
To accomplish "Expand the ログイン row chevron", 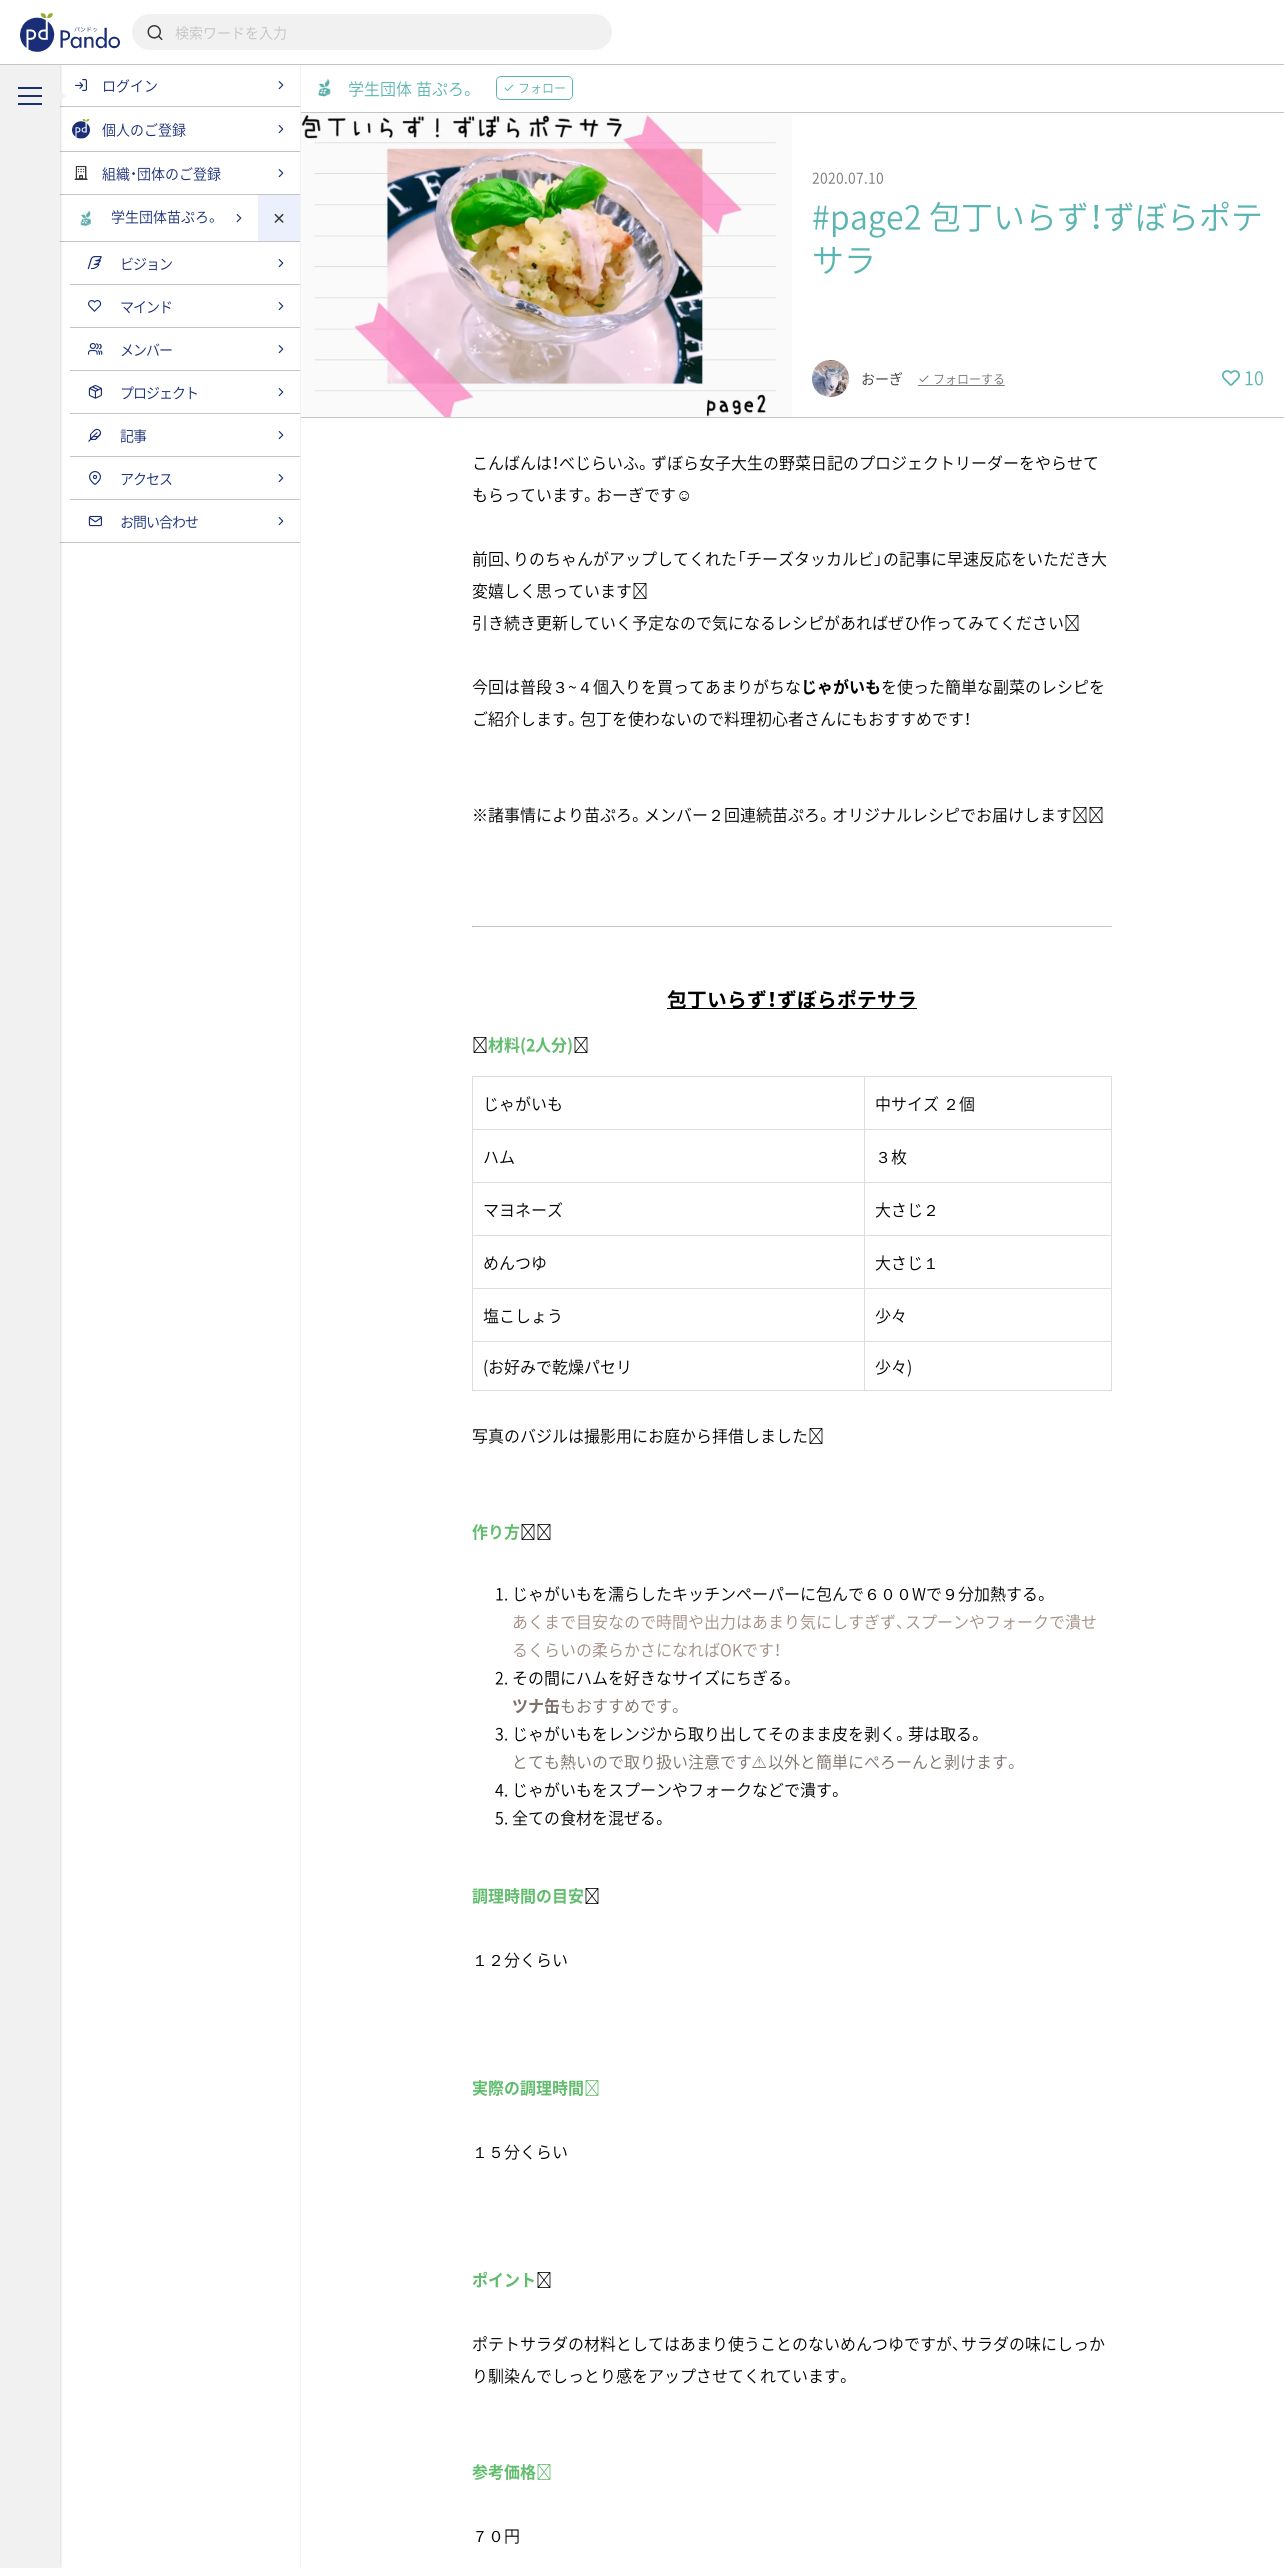I will click(281, 86).
